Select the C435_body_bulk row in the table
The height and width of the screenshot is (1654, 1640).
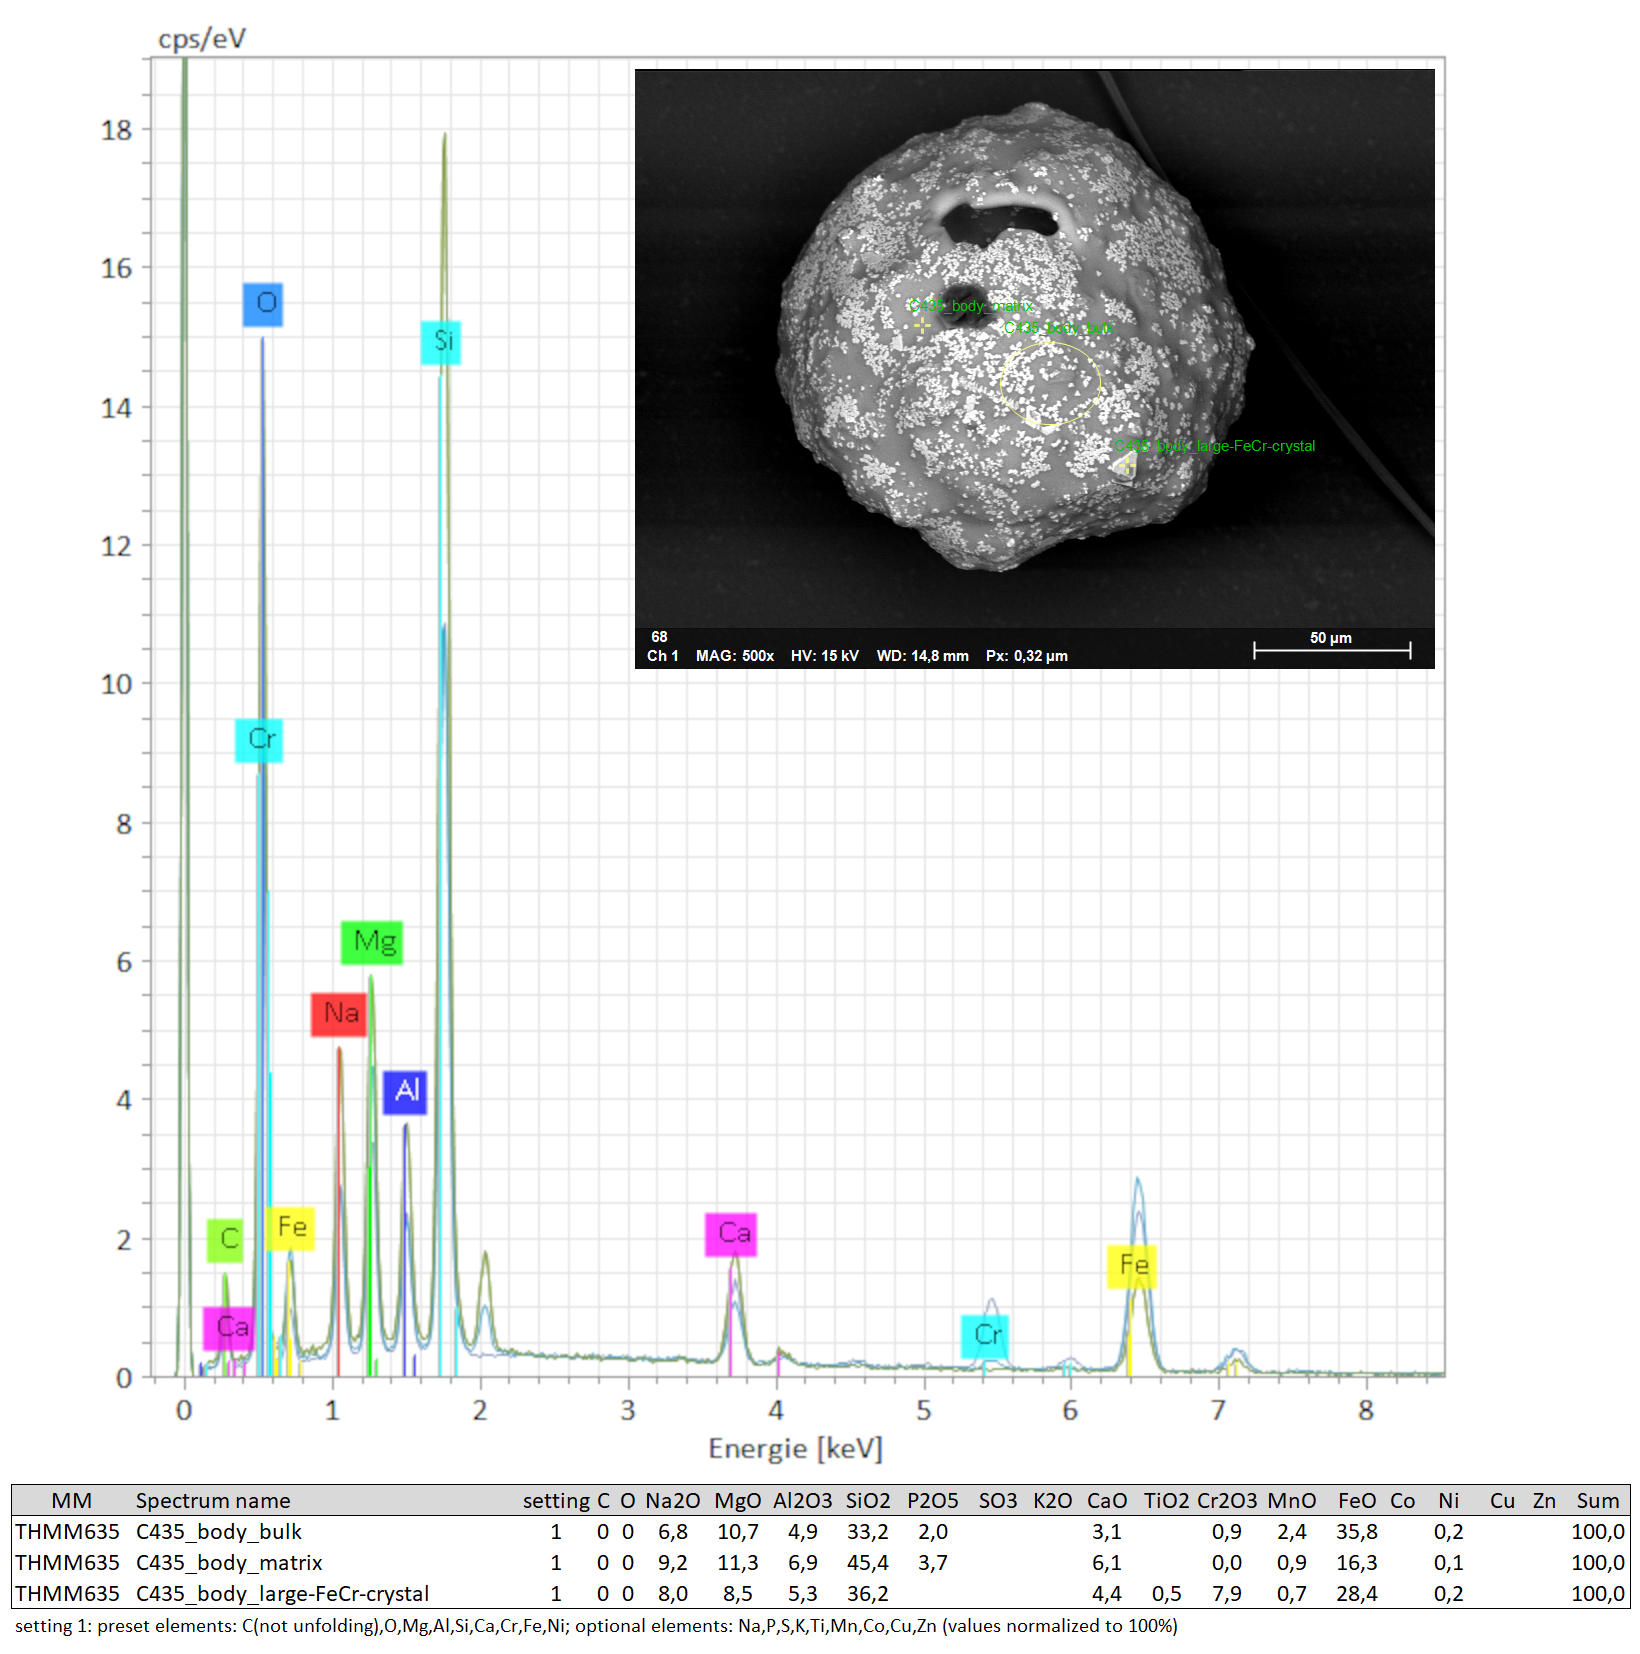(218, 1532)
